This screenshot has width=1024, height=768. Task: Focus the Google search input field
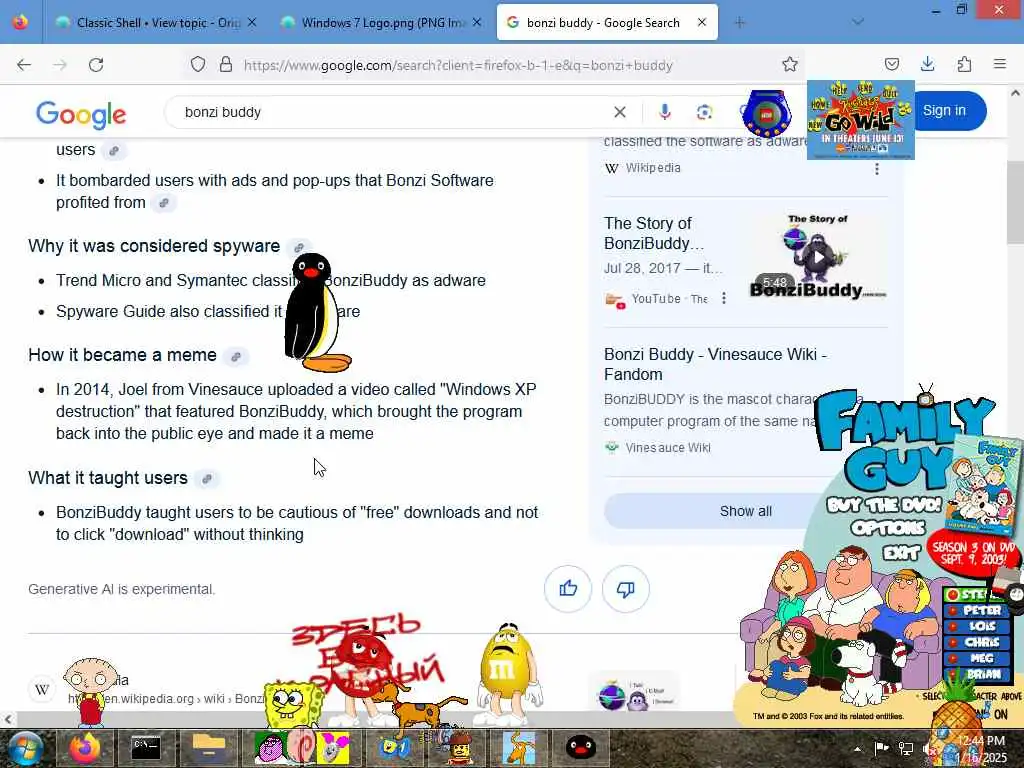pos(392,112)
